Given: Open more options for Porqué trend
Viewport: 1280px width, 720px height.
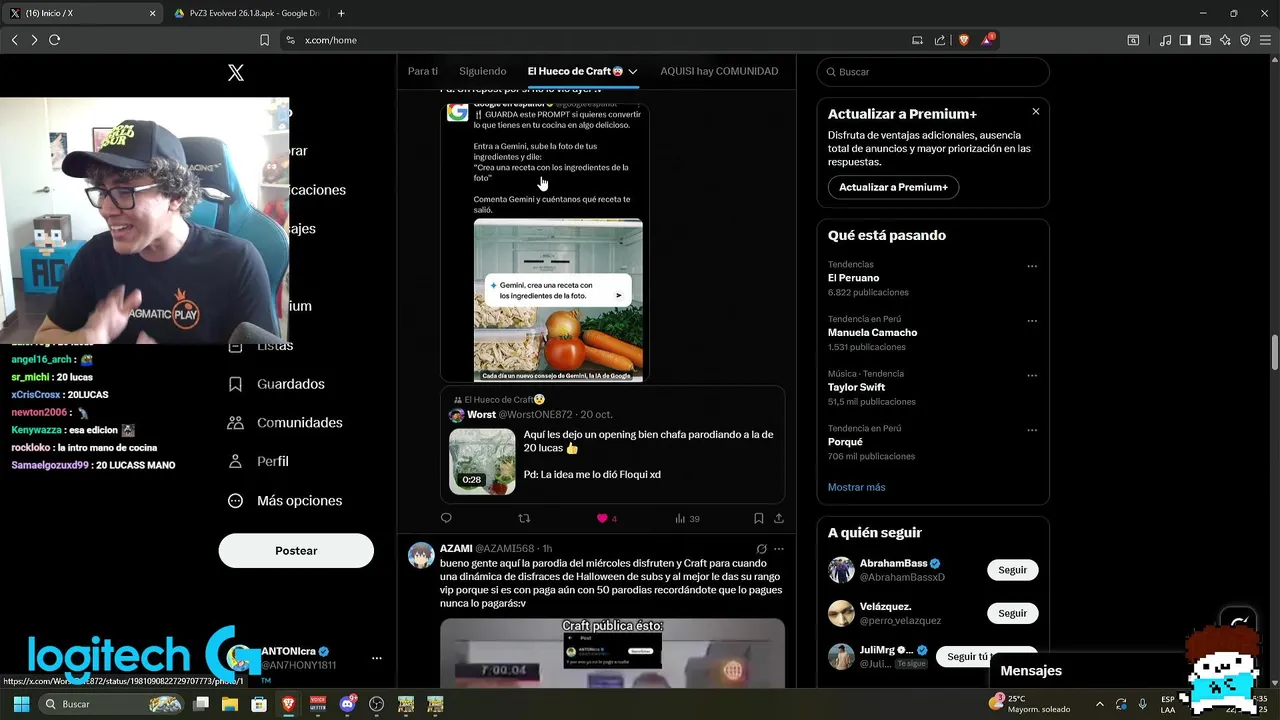Looking at the screenshot, I should [1032, 430].
